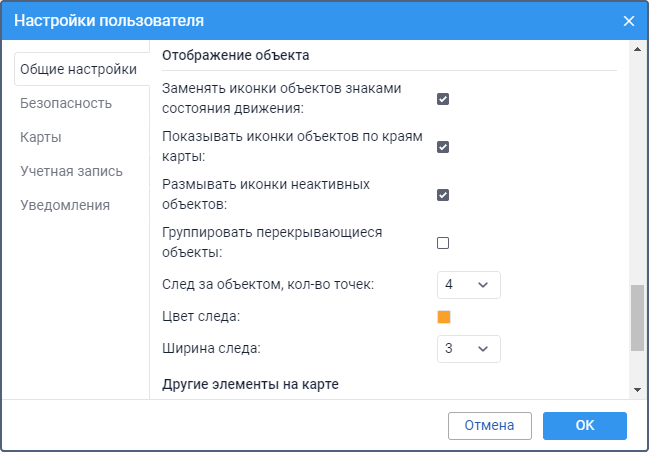Select Учетная запись tab
The width and height of the screenshot is (649, 452).
click(x=72, y=171)
